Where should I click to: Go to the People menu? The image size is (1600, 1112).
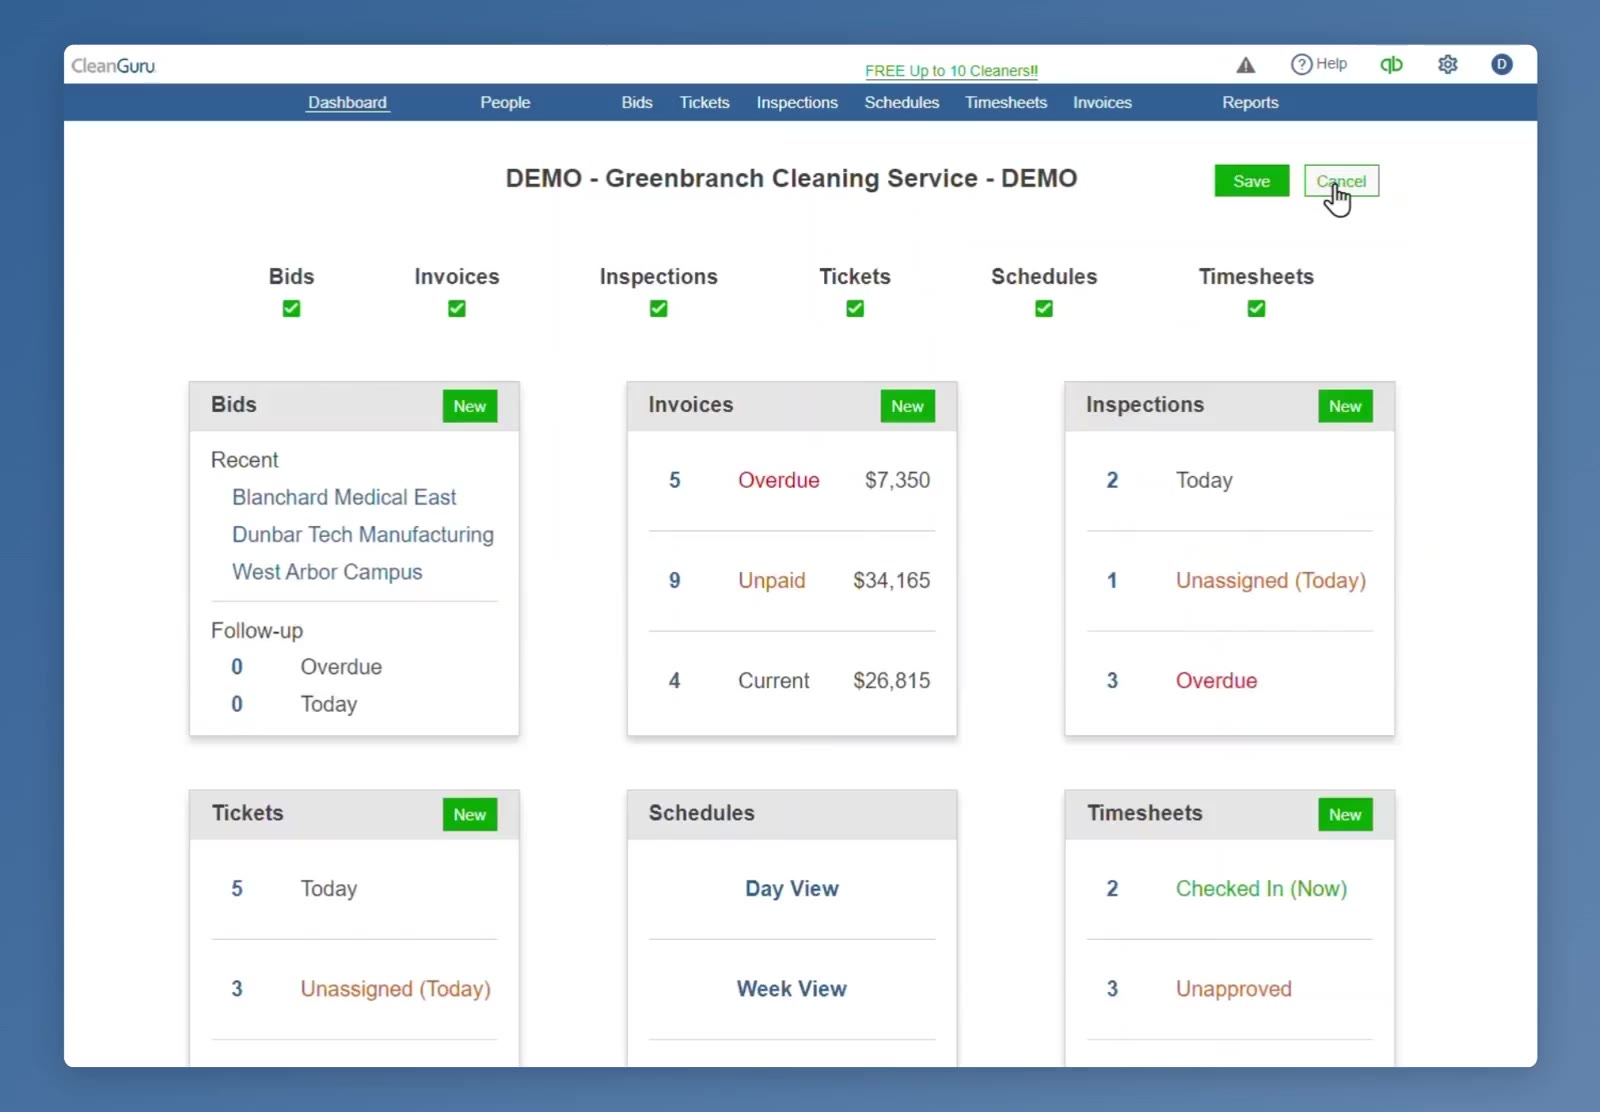(505, 102)
